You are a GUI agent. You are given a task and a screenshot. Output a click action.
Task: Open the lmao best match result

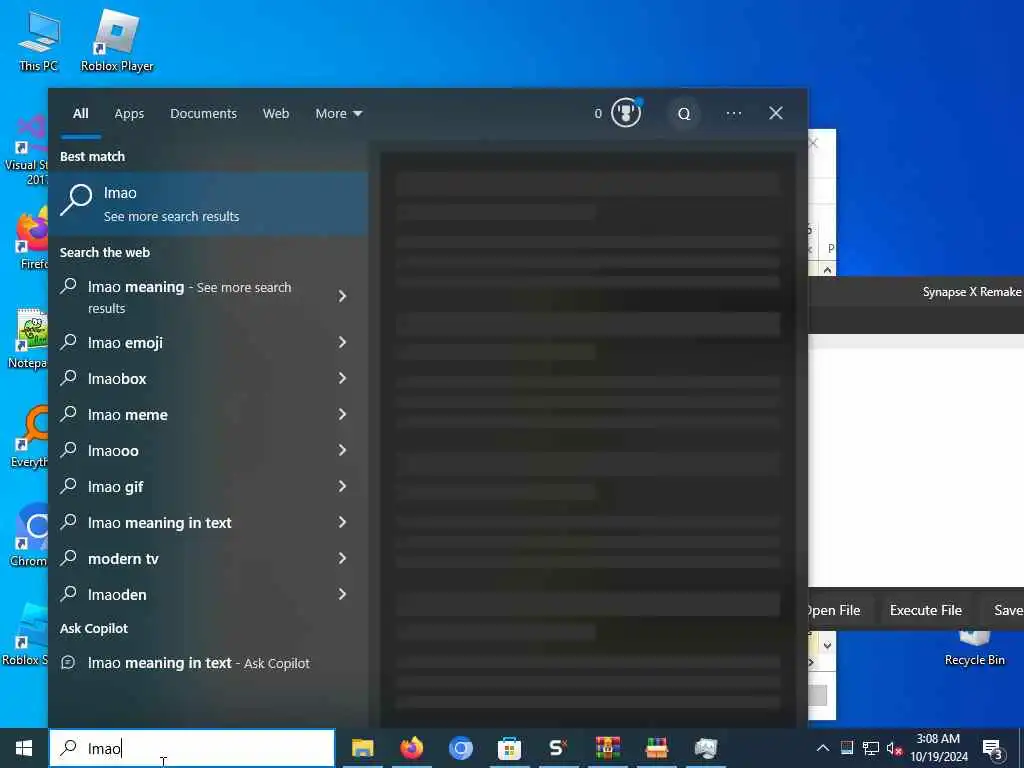point(209,204)
